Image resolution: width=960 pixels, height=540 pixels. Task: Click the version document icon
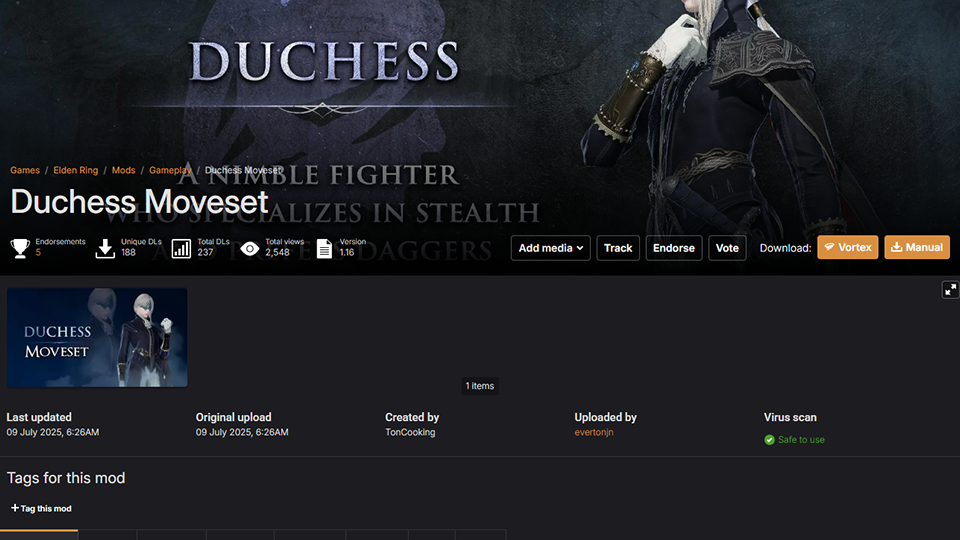pyautogui.click(x=324, y=248)
